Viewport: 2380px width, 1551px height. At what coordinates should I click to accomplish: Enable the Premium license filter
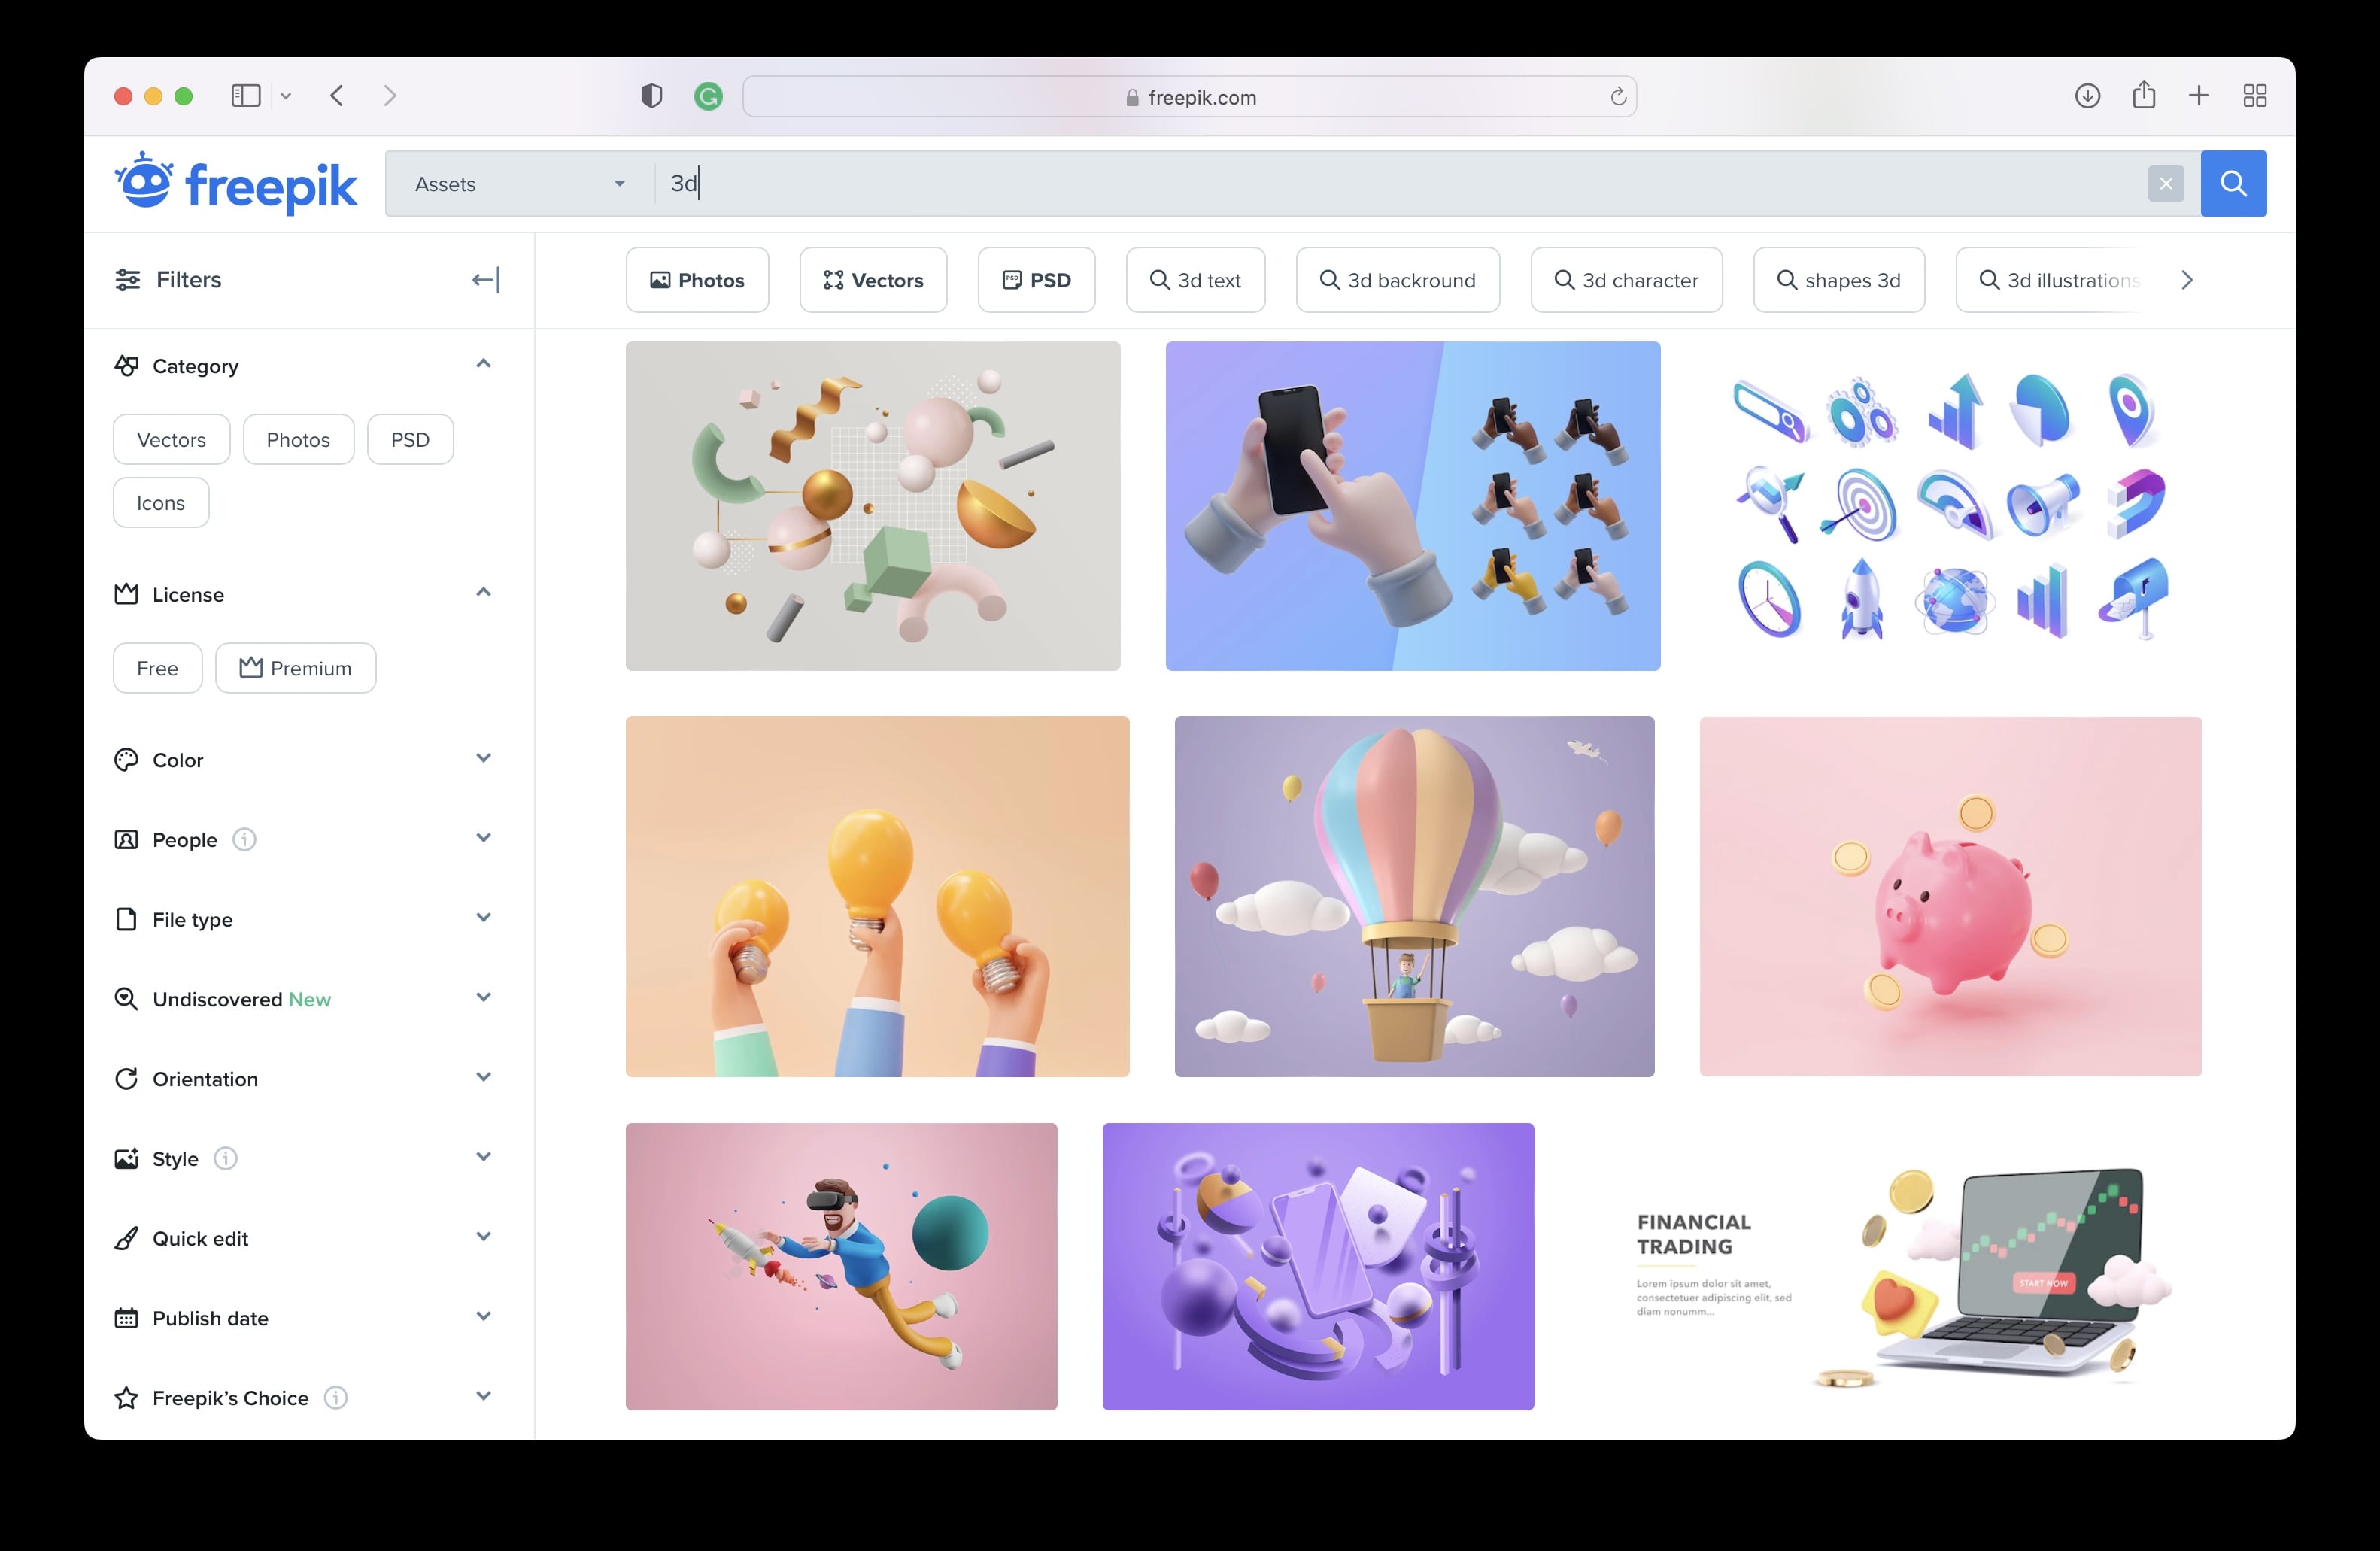click(x=295, y=668)
